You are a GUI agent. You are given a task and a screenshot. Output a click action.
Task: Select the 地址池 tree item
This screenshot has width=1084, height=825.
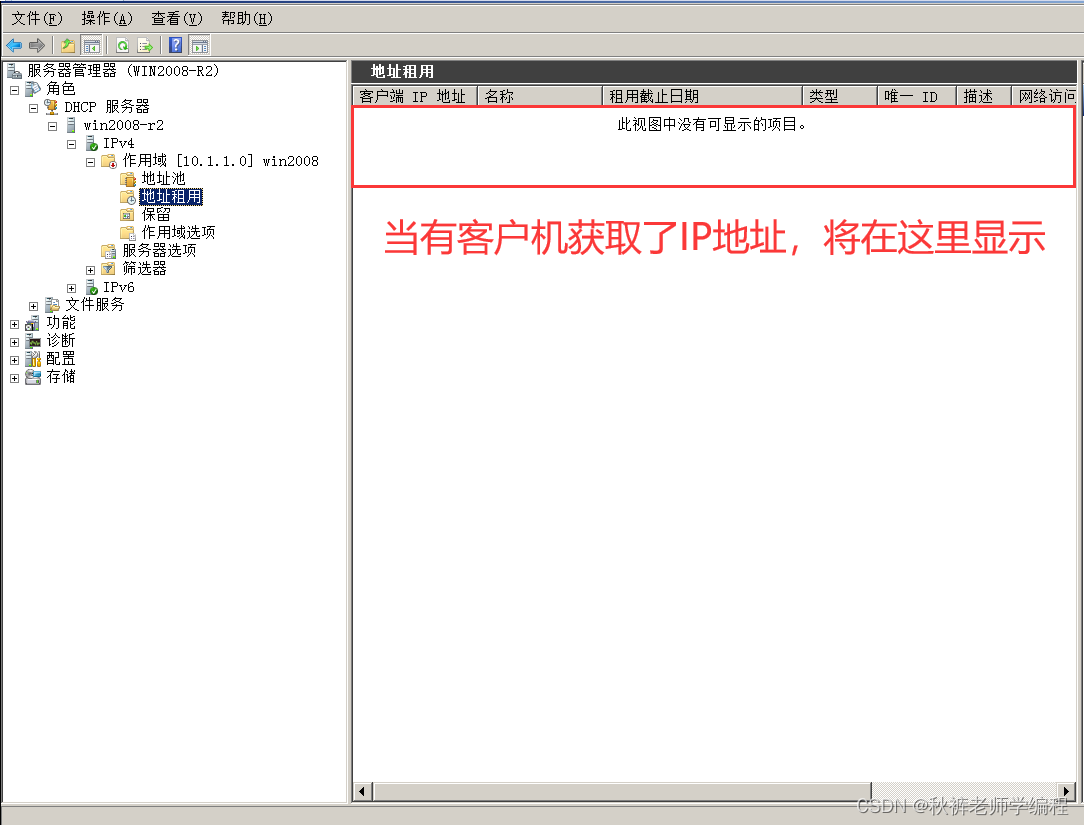(x=163, y=178)
